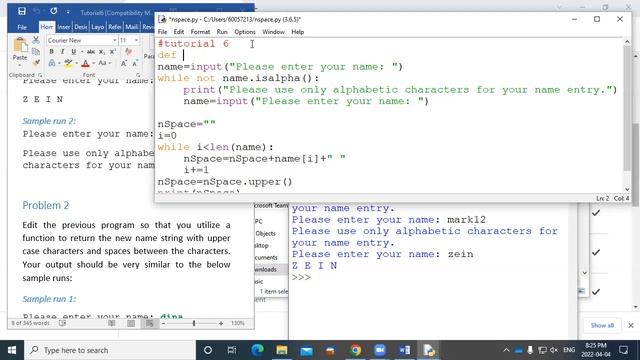Screen dimensions: 640x360
Task: Click Word's zoom out minus button
Action: pos(163,323)
